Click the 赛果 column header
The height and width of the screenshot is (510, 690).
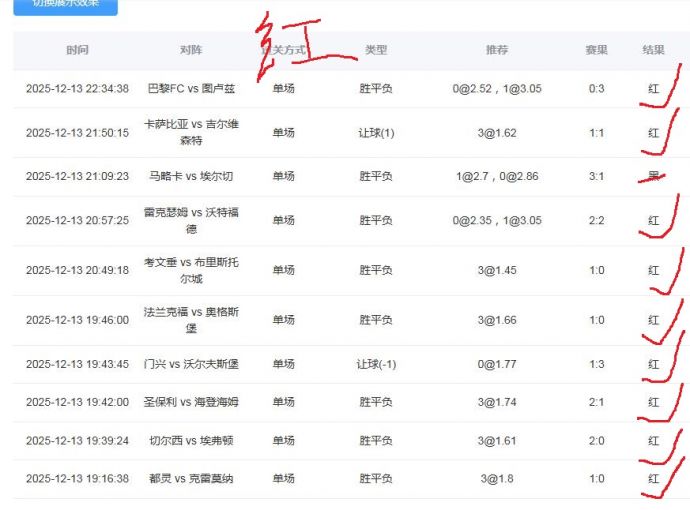tap(596, 50)
